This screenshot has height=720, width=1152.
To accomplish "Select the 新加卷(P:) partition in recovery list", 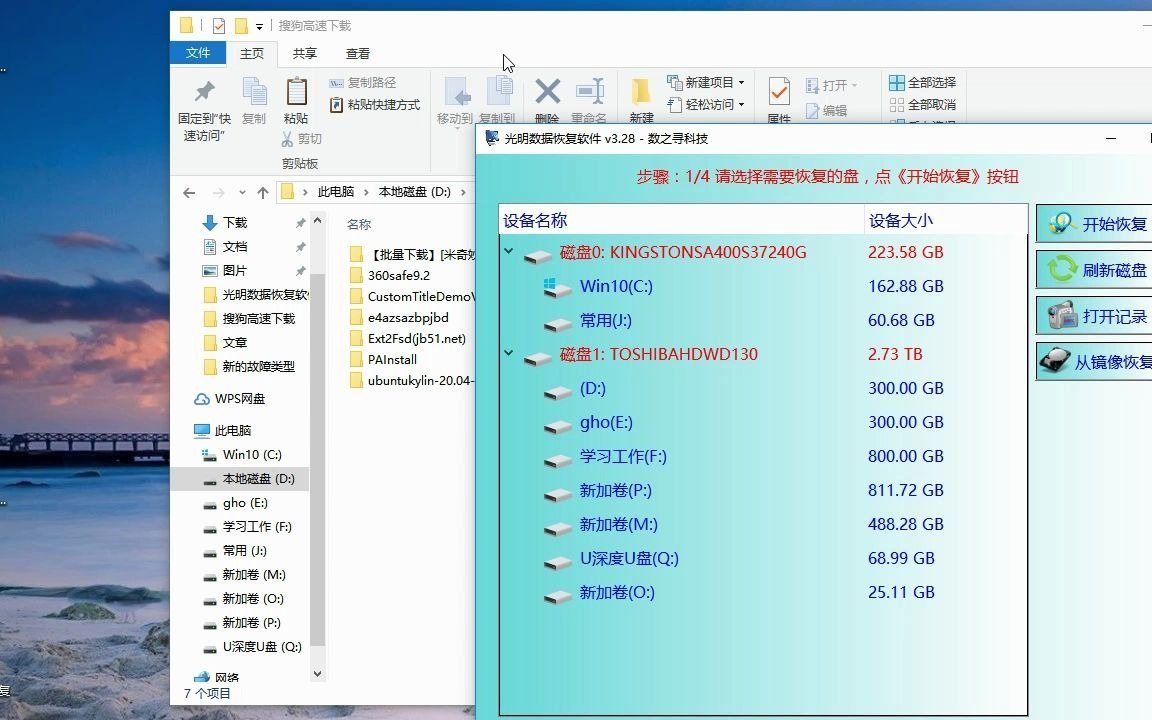I will pyautogui.click(x=615, y=490).
